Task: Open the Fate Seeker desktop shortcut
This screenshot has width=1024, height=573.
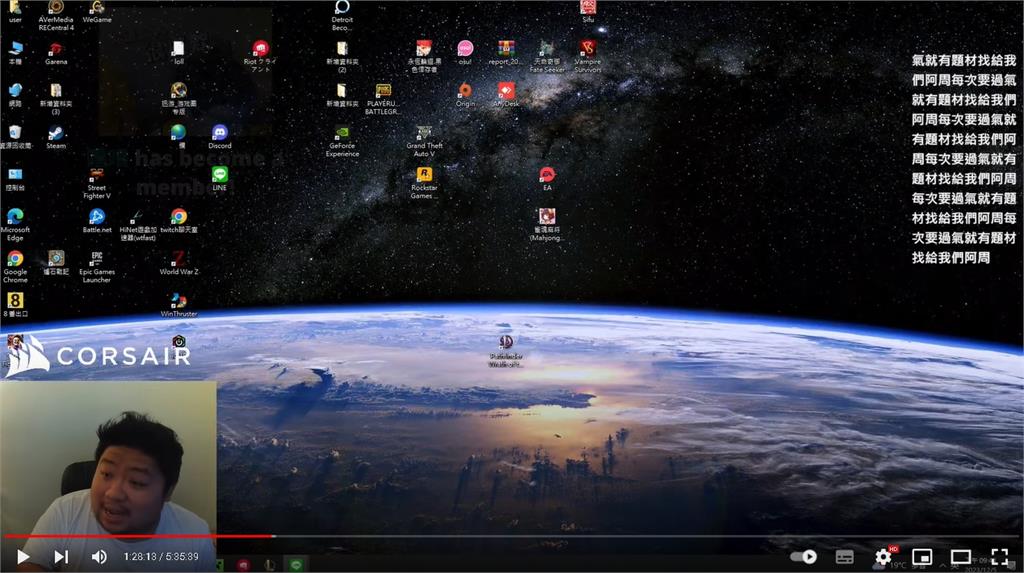Action: [547, 56]
